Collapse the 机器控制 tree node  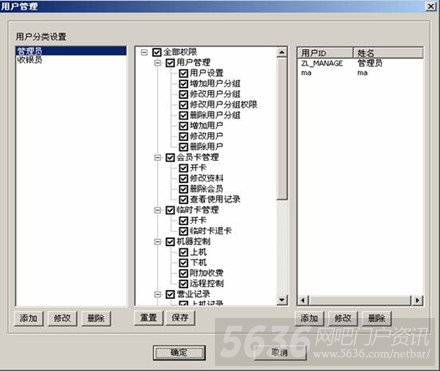point(158,242)
